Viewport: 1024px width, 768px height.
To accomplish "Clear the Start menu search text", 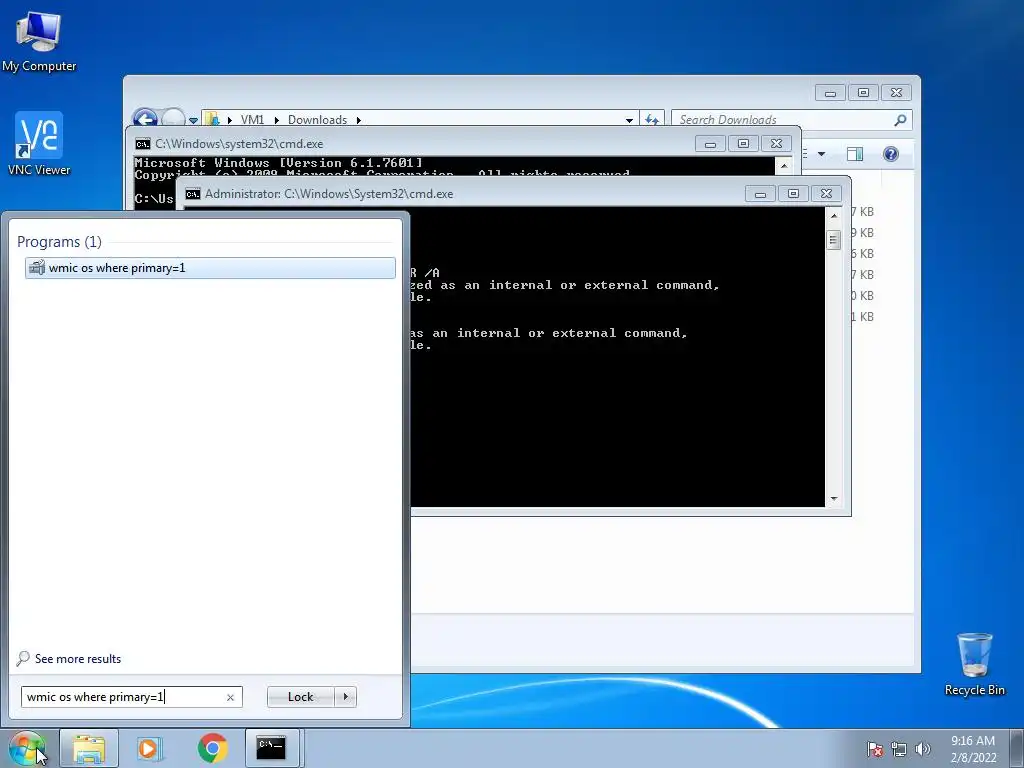I will tap(230, 697).
